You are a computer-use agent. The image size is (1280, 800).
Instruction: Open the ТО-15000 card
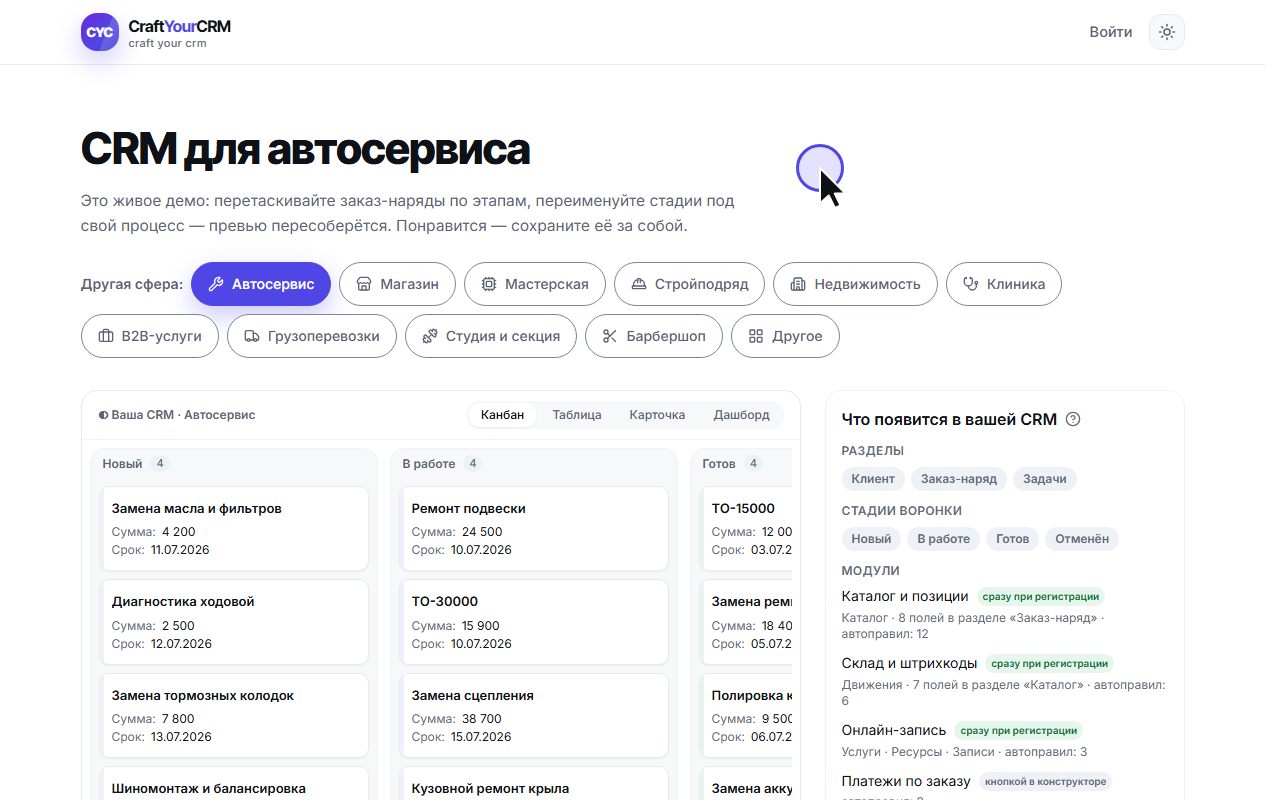click(x=747, y=529)
